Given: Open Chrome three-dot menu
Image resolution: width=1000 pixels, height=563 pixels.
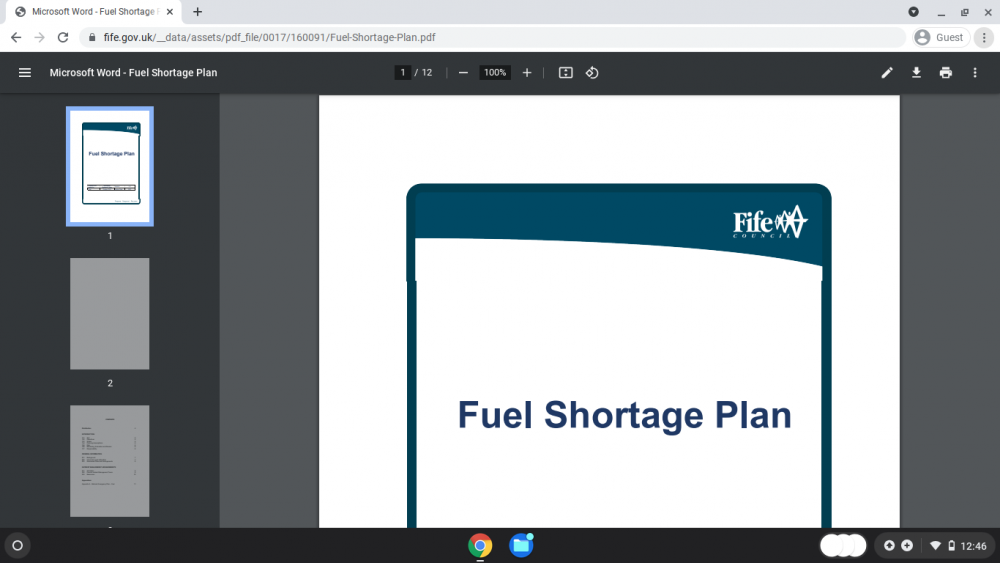Looking at the screenshot, I should [984, 38].
